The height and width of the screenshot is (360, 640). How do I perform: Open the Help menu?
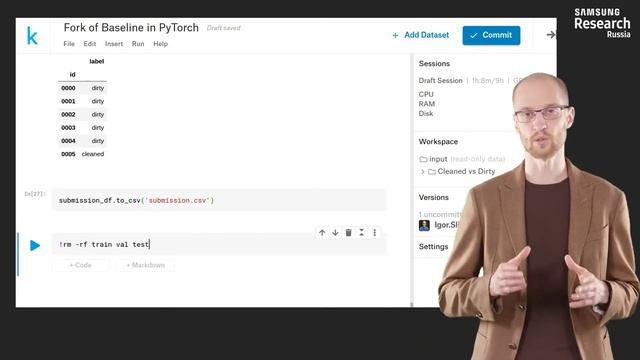(x=160, y=44)
